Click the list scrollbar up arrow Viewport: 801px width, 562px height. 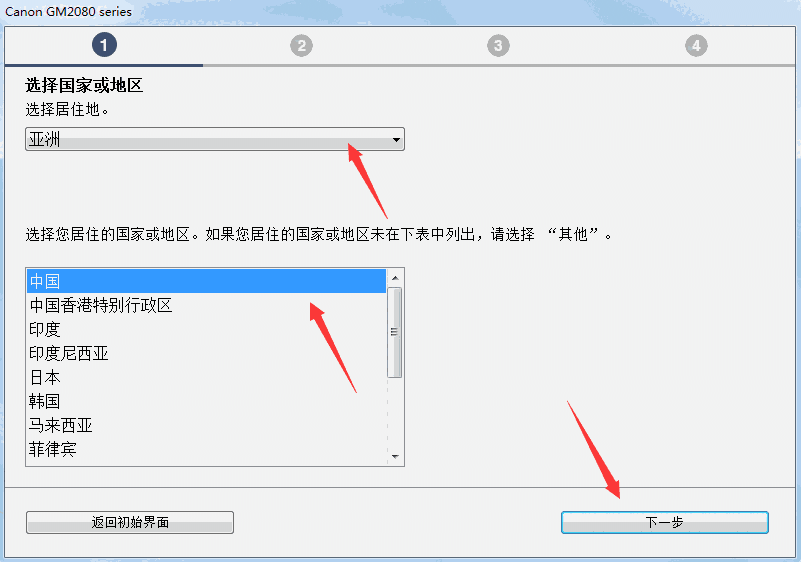click(395, 277)
